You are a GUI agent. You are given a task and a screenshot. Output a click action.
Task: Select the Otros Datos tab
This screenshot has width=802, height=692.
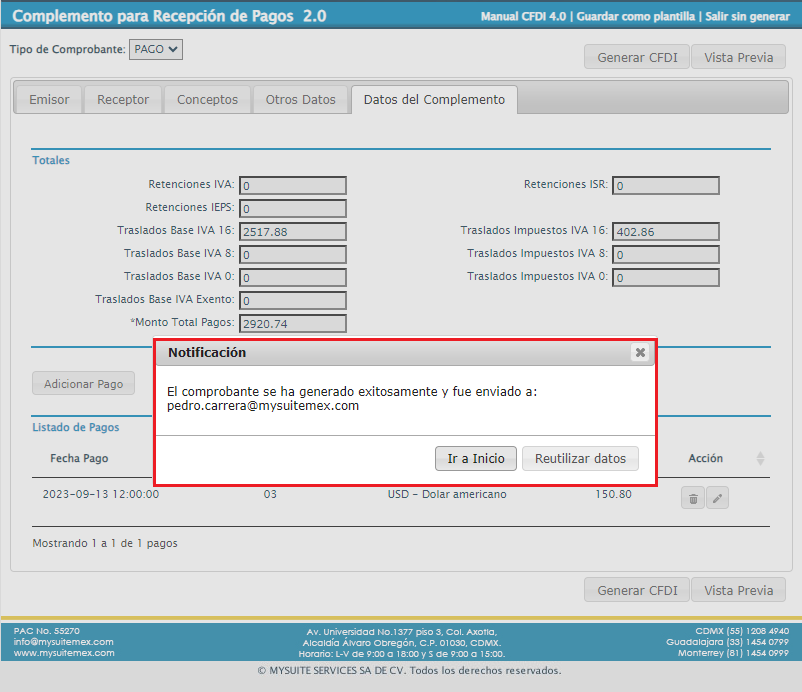[x=300, y=100]
